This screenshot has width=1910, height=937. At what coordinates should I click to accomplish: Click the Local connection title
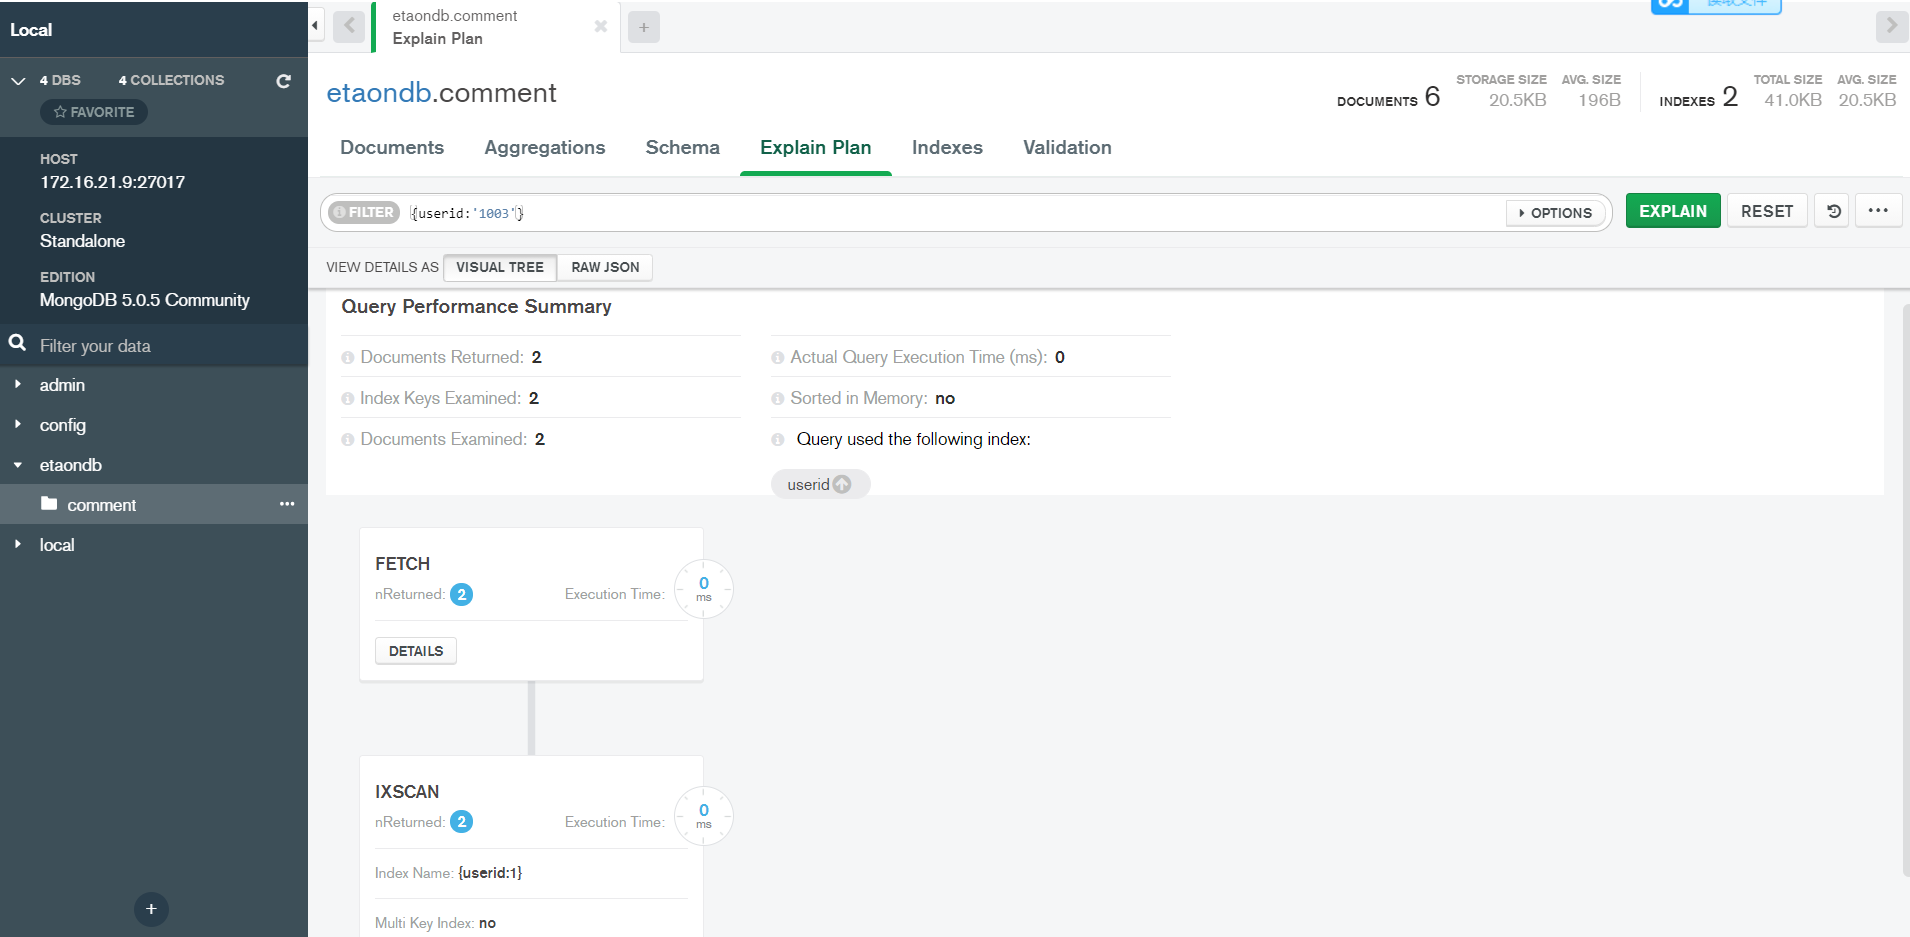point(31,30)
